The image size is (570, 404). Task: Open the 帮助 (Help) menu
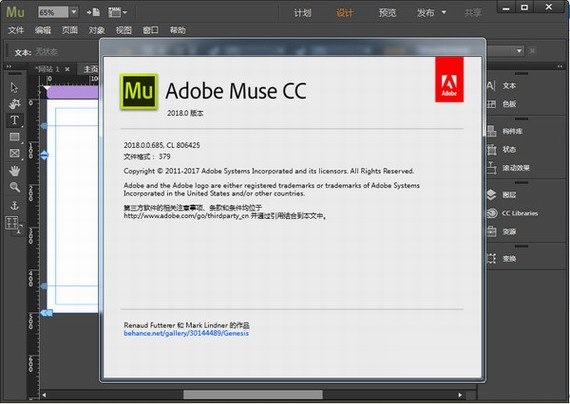click(x=178, y=30)
